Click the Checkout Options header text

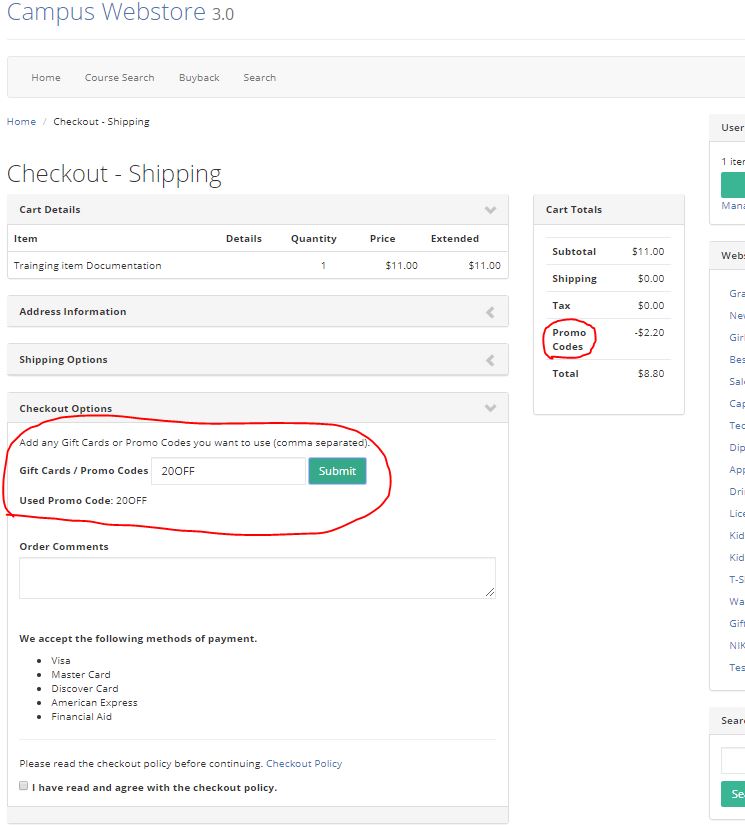click(66, 408)
